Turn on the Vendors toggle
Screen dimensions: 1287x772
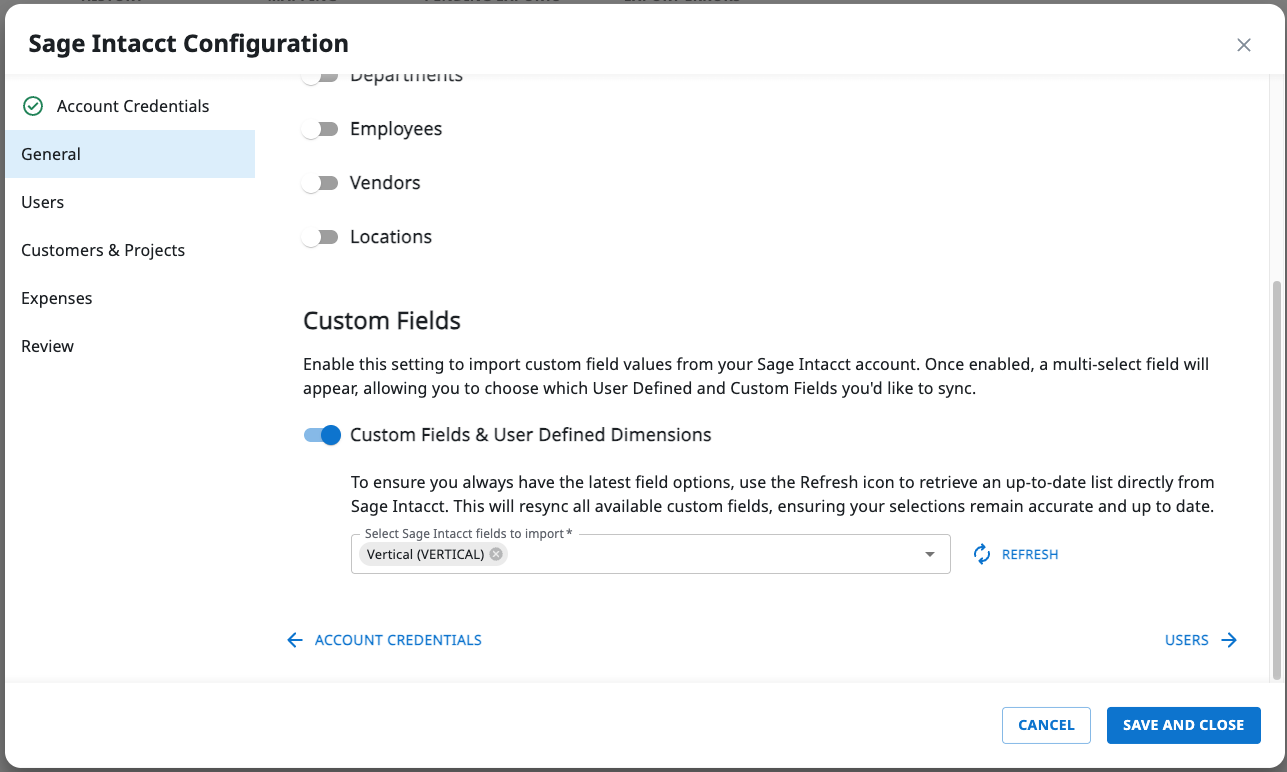coord(320,182)
